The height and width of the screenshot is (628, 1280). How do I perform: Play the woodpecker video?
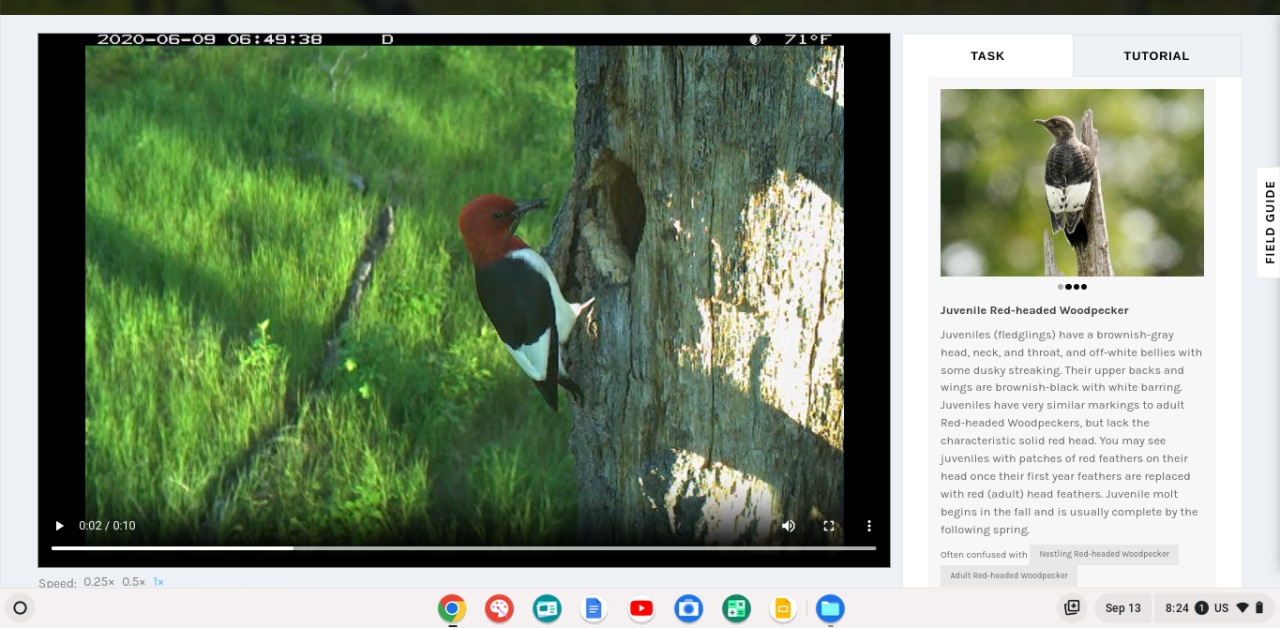pos(59,526)
